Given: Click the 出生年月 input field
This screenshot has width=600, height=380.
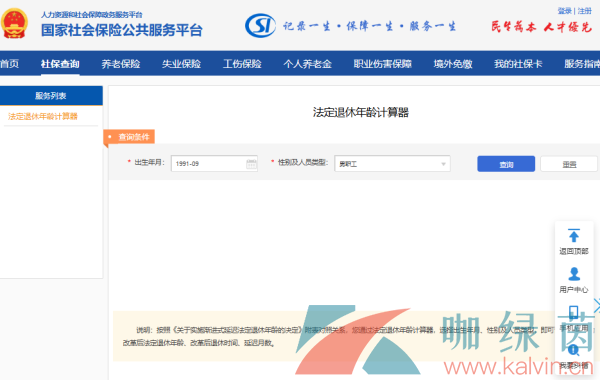Looking at the screenshot, I should pos(214,164).
